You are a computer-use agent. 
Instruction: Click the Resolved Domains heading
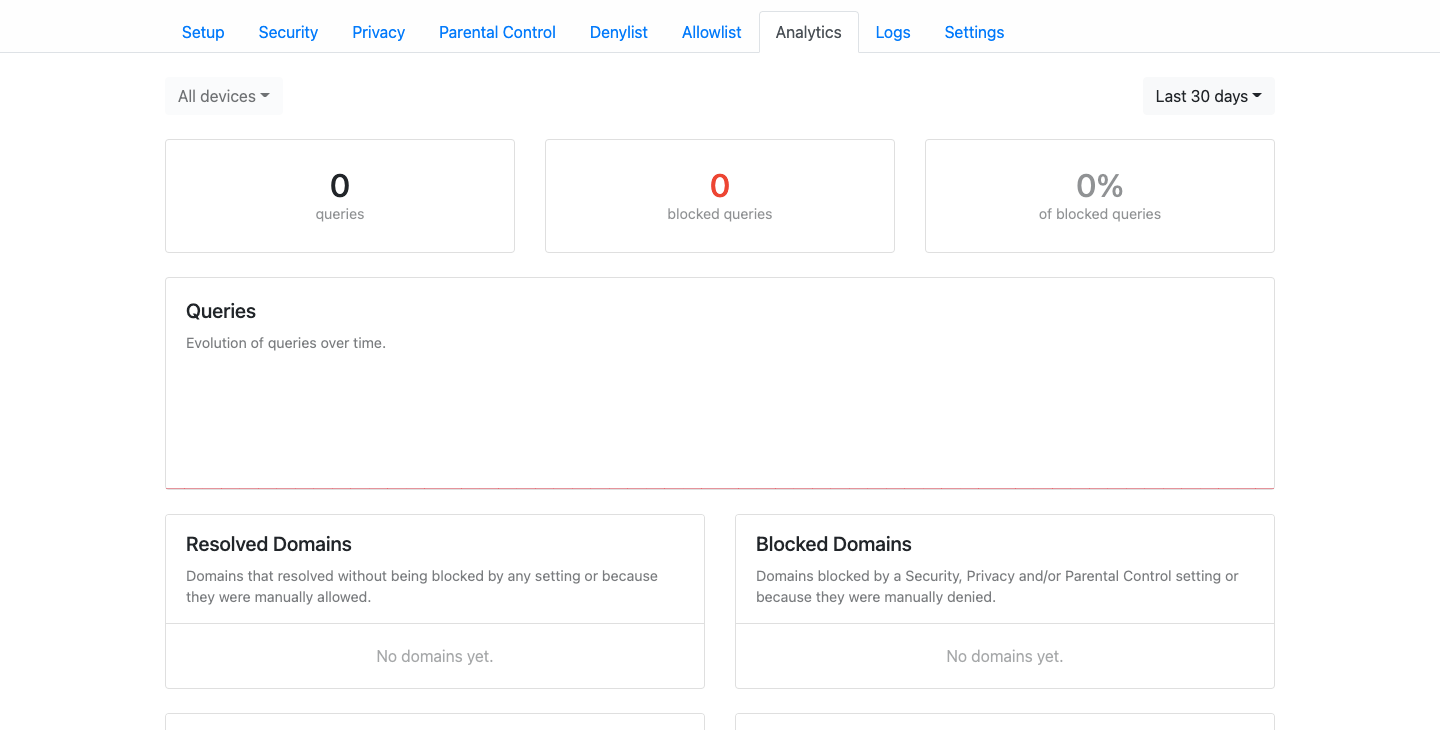point(269,544)
